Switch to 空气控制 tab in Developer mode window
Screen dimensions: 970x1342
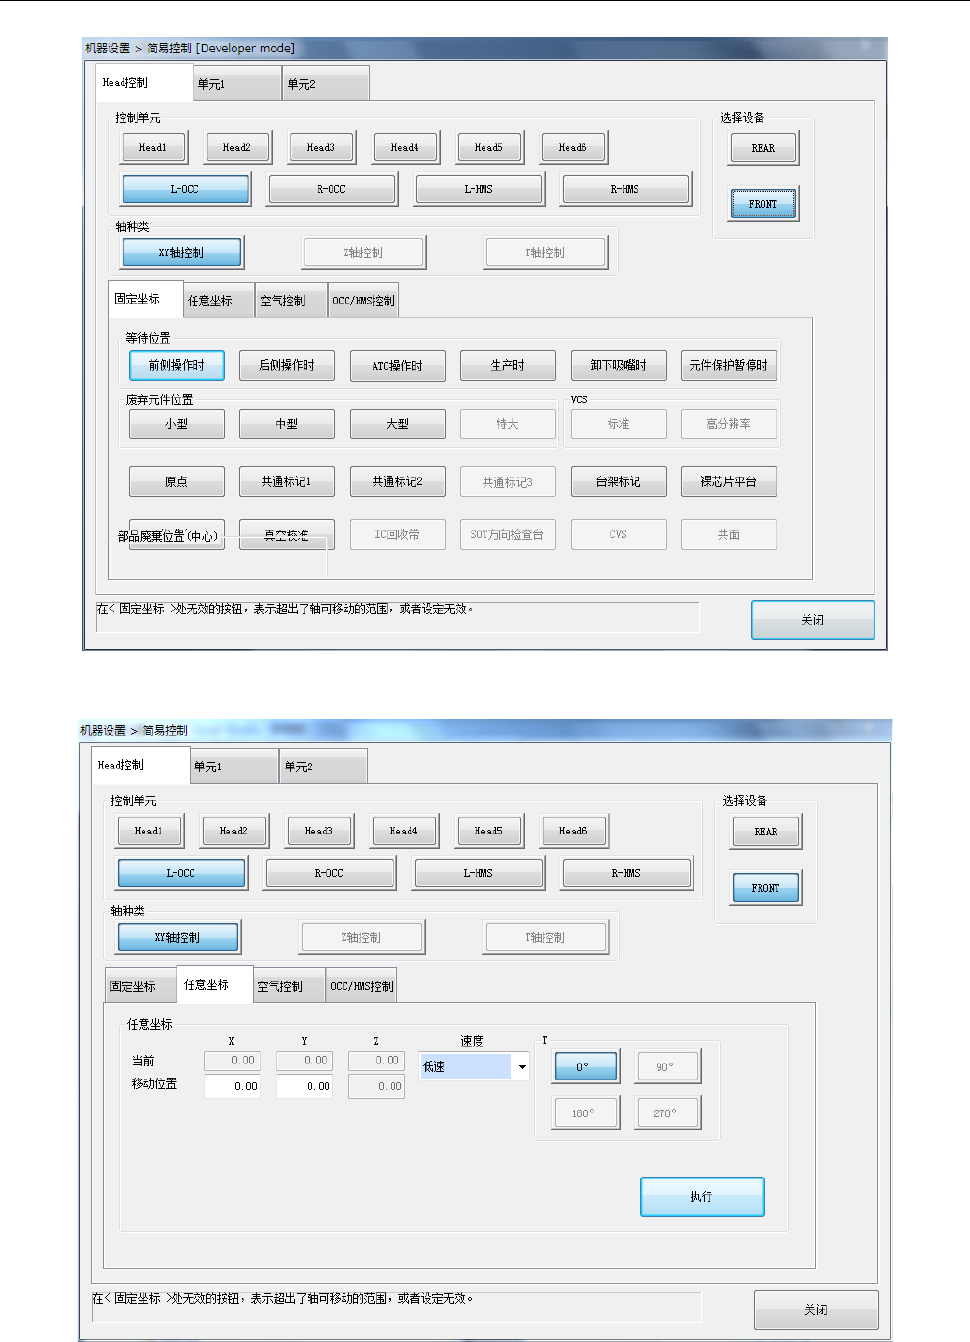click(291, 300)
